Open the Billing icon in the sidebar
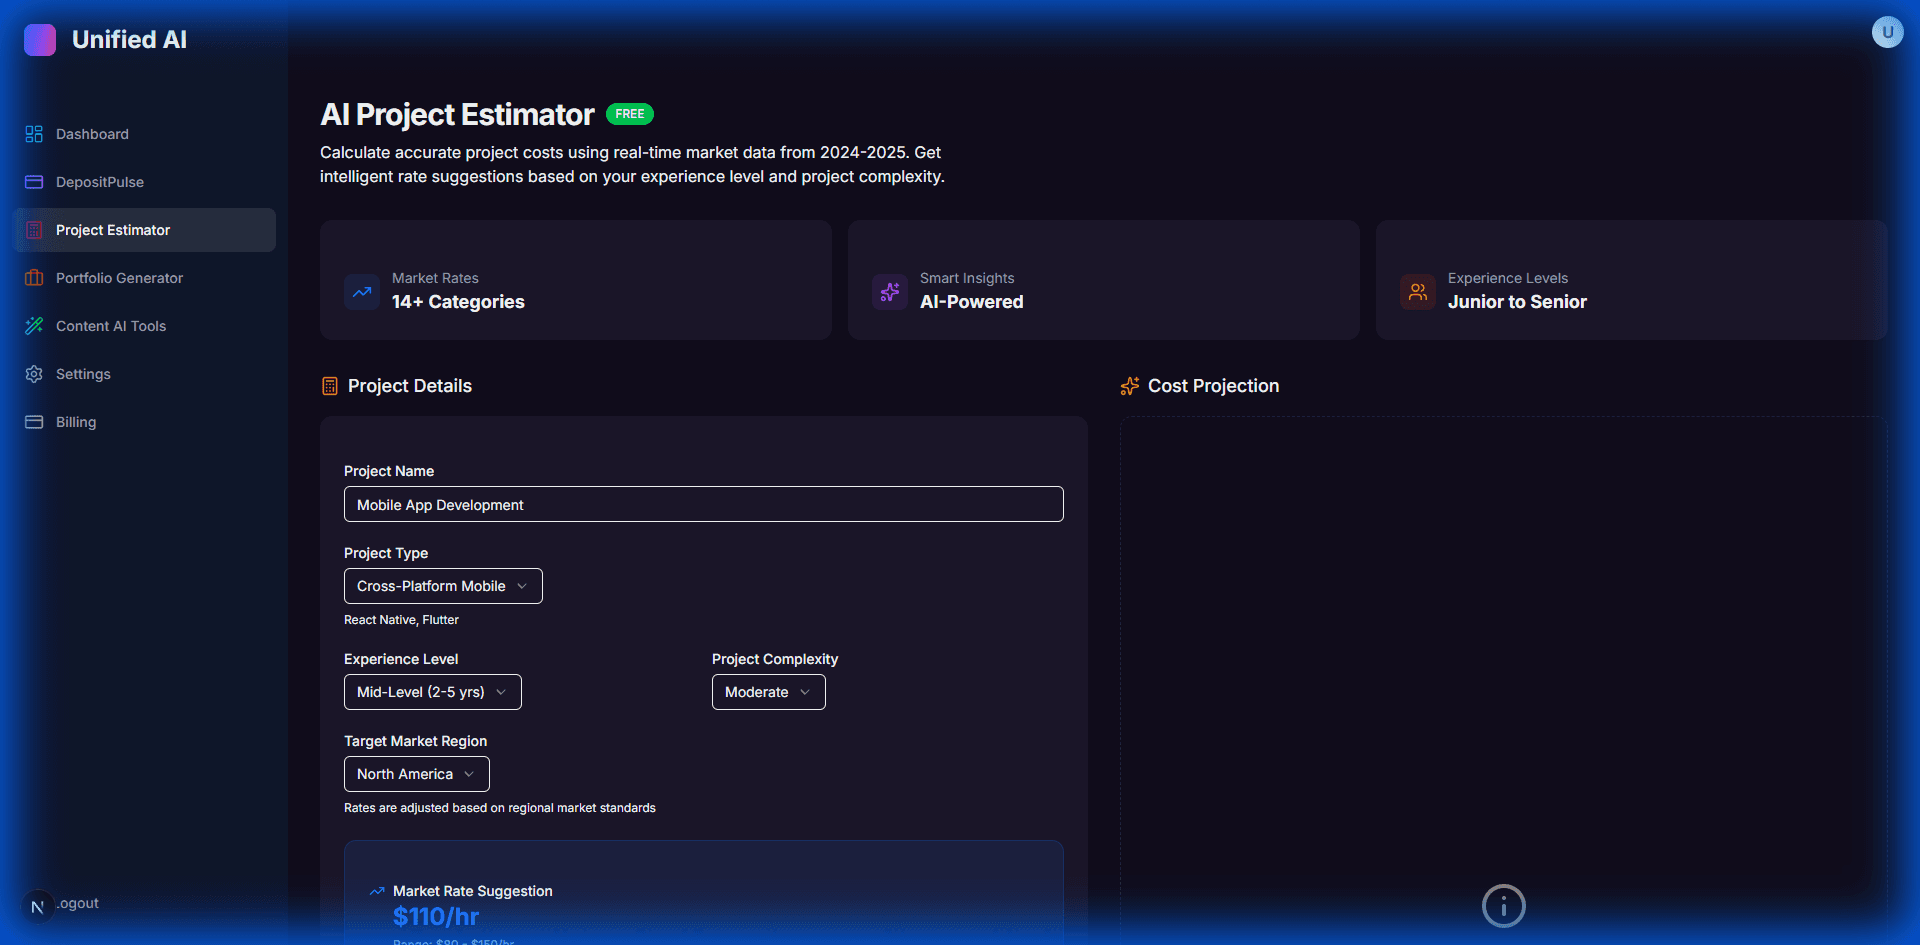The width and height of the screenshot is (1920, 945). [33, 421]
